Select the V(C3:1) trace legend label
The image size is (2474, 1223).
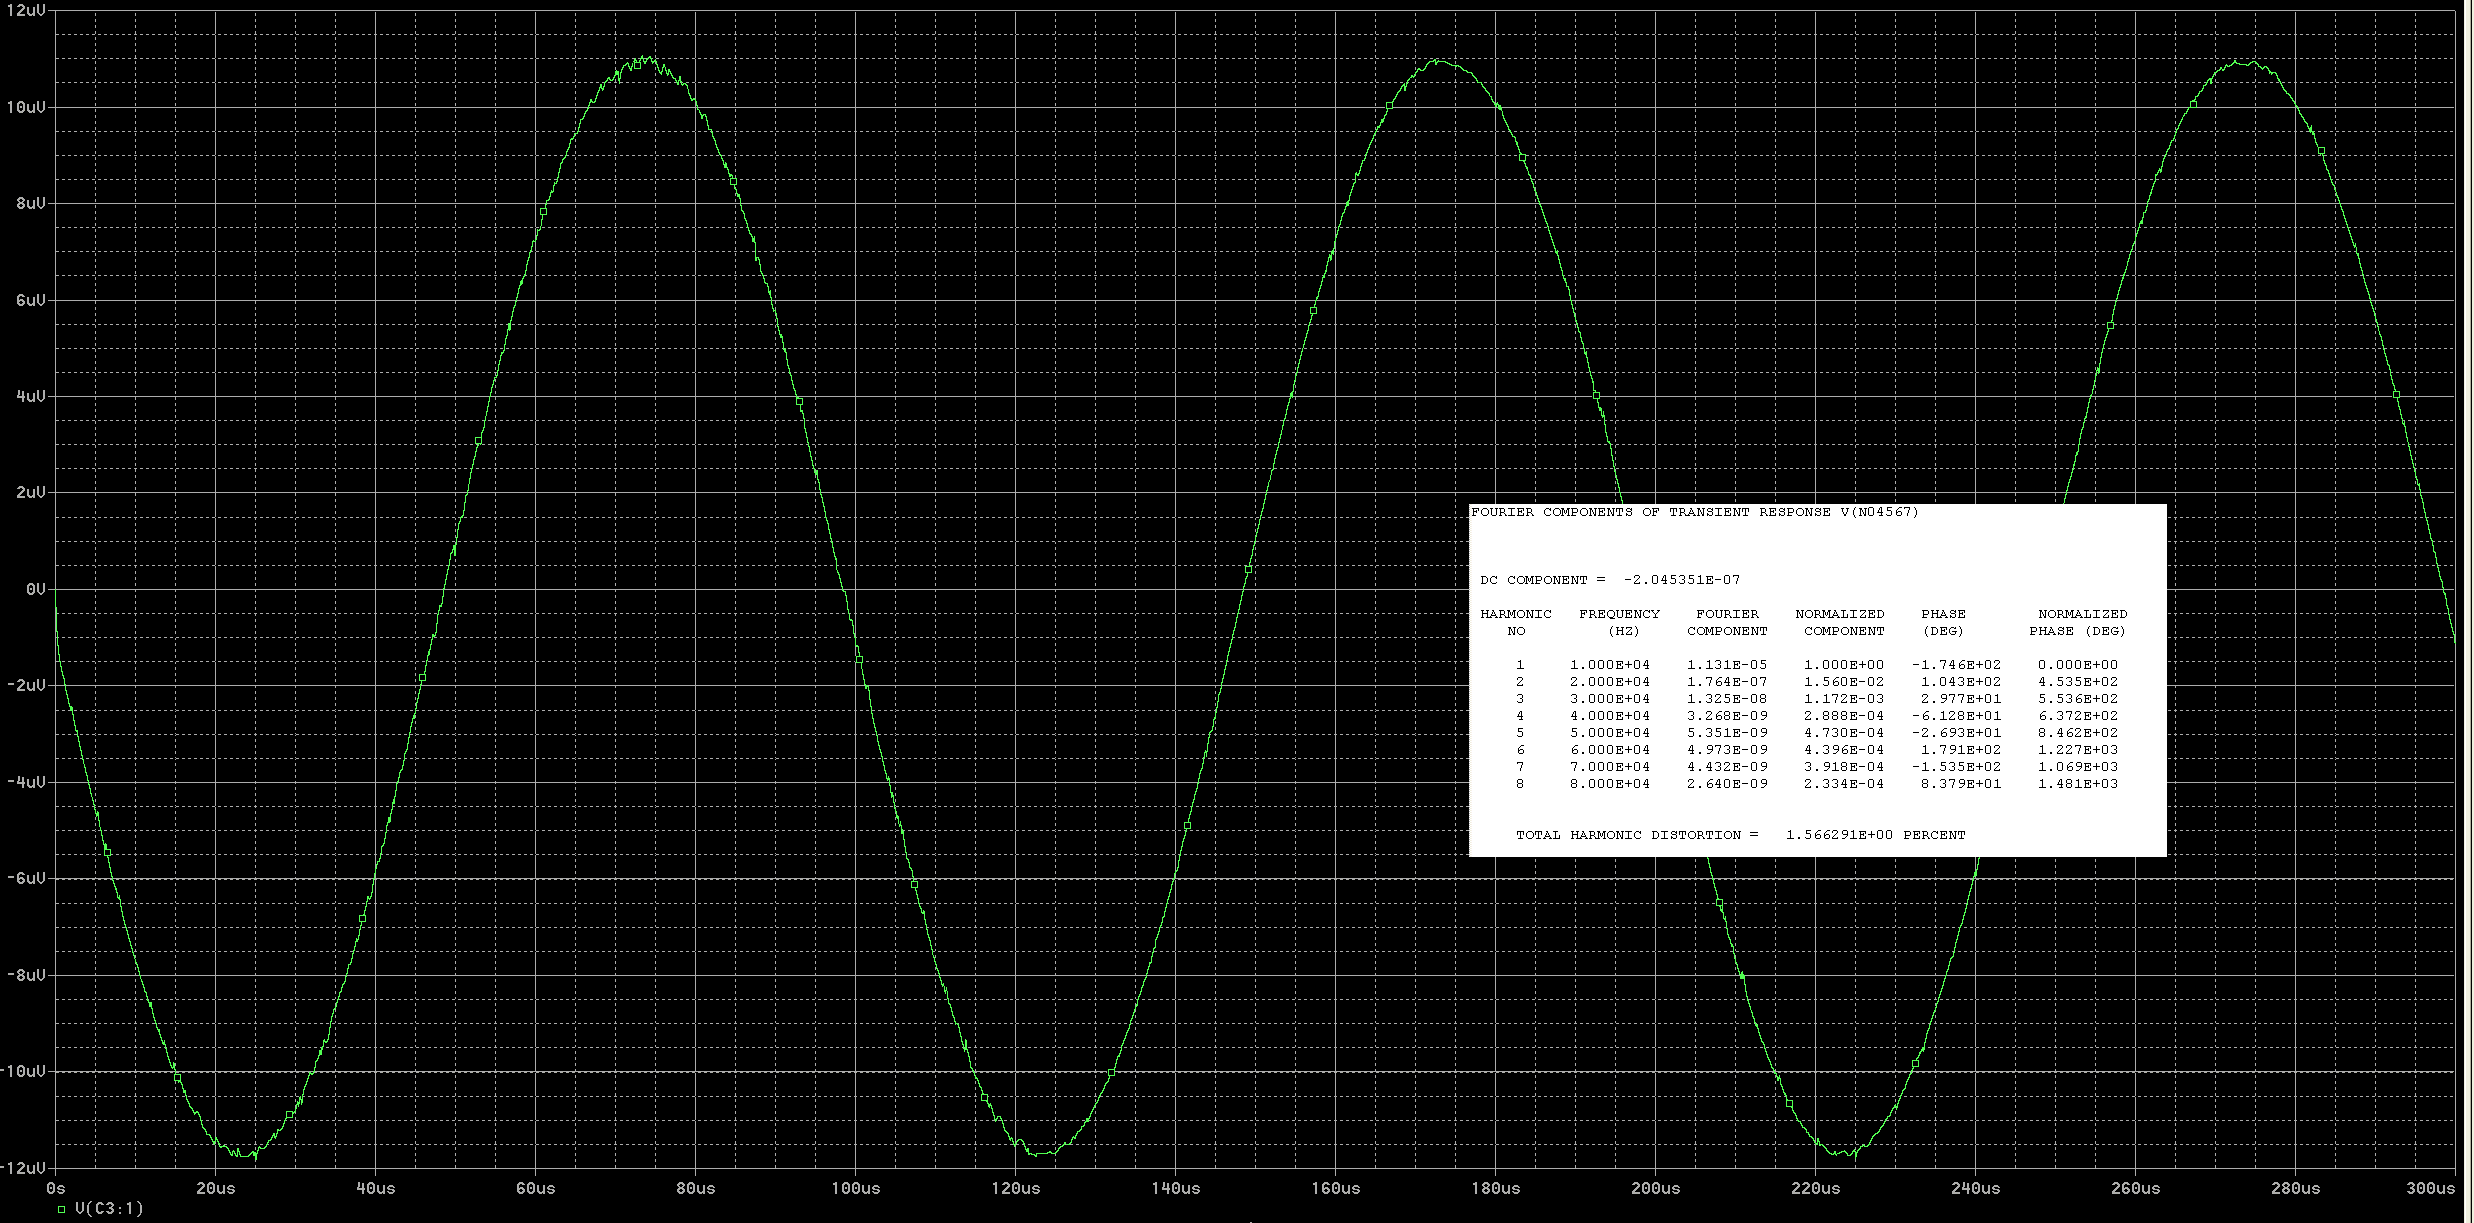(x=109, y=1209)
